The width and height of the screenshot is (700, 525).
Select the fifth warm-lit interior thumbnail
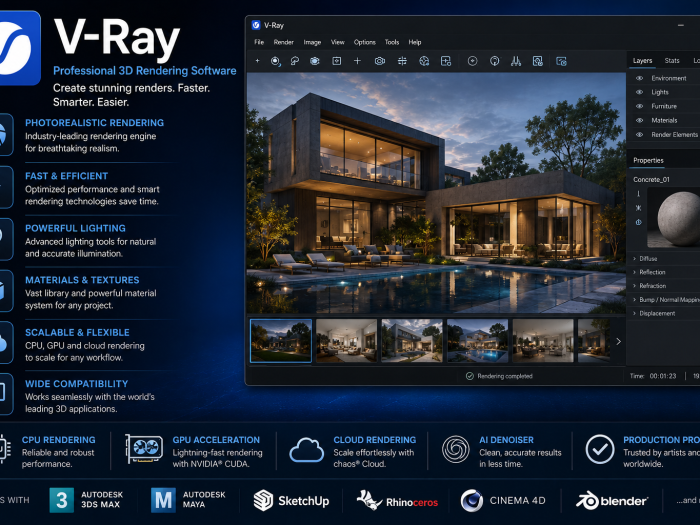[x=543, y=341]
